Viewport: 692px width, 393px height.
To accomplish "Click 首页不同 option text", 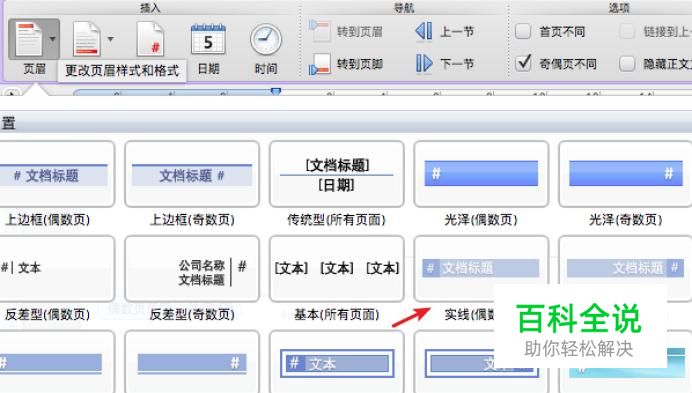I will click(562, 32).
